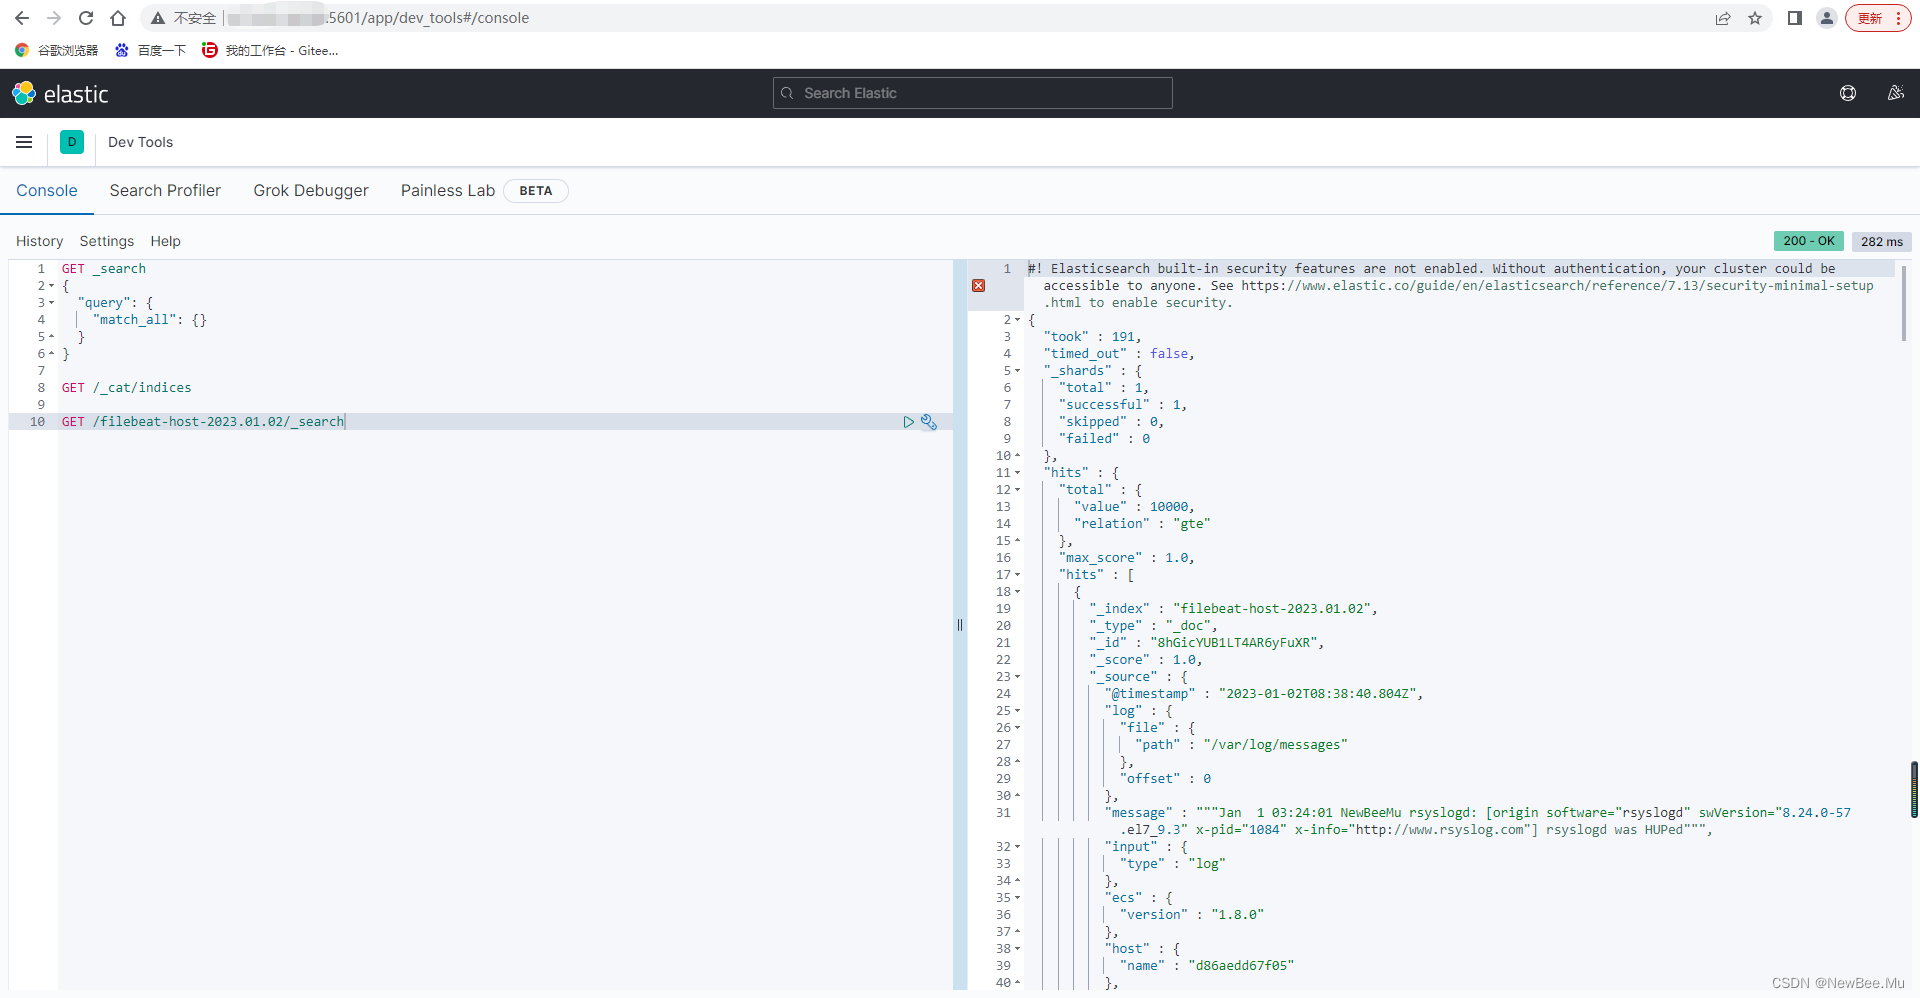Click the "name" : "d86aedd67f05" line

tap(1207, 966)
